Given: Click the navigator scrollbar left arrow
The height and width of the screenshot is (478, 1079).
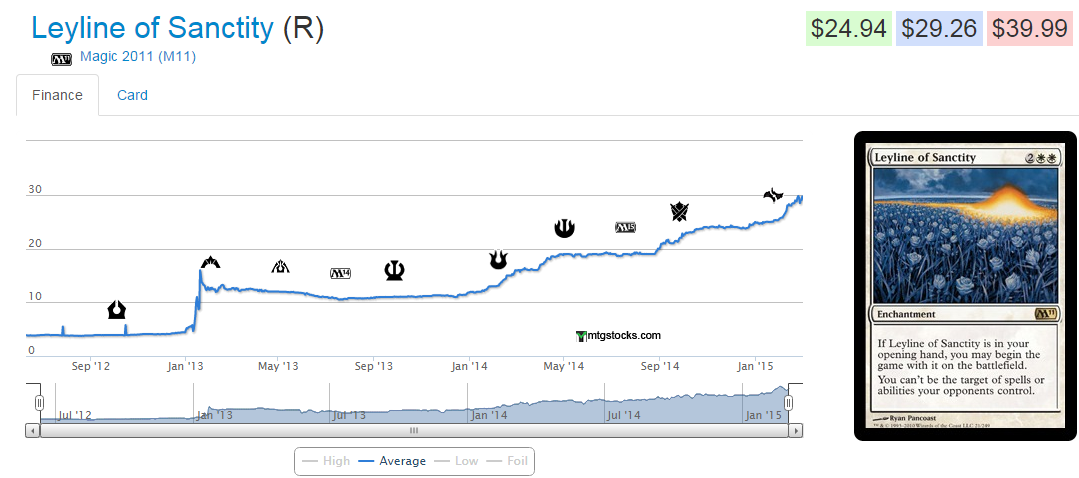Looking at the screenshot, I should click(32, 431).
